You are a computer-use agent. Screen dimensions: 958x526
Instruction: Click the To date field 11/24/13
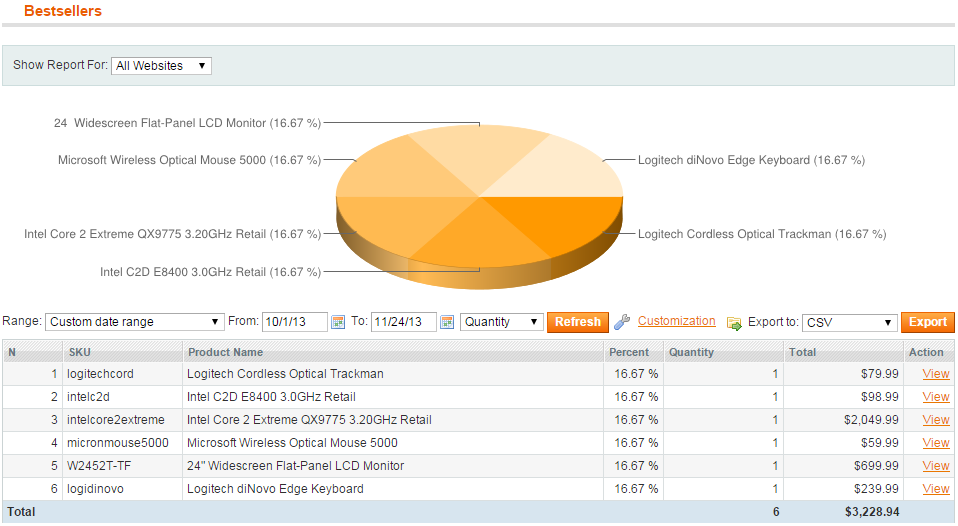click(404, 322)
